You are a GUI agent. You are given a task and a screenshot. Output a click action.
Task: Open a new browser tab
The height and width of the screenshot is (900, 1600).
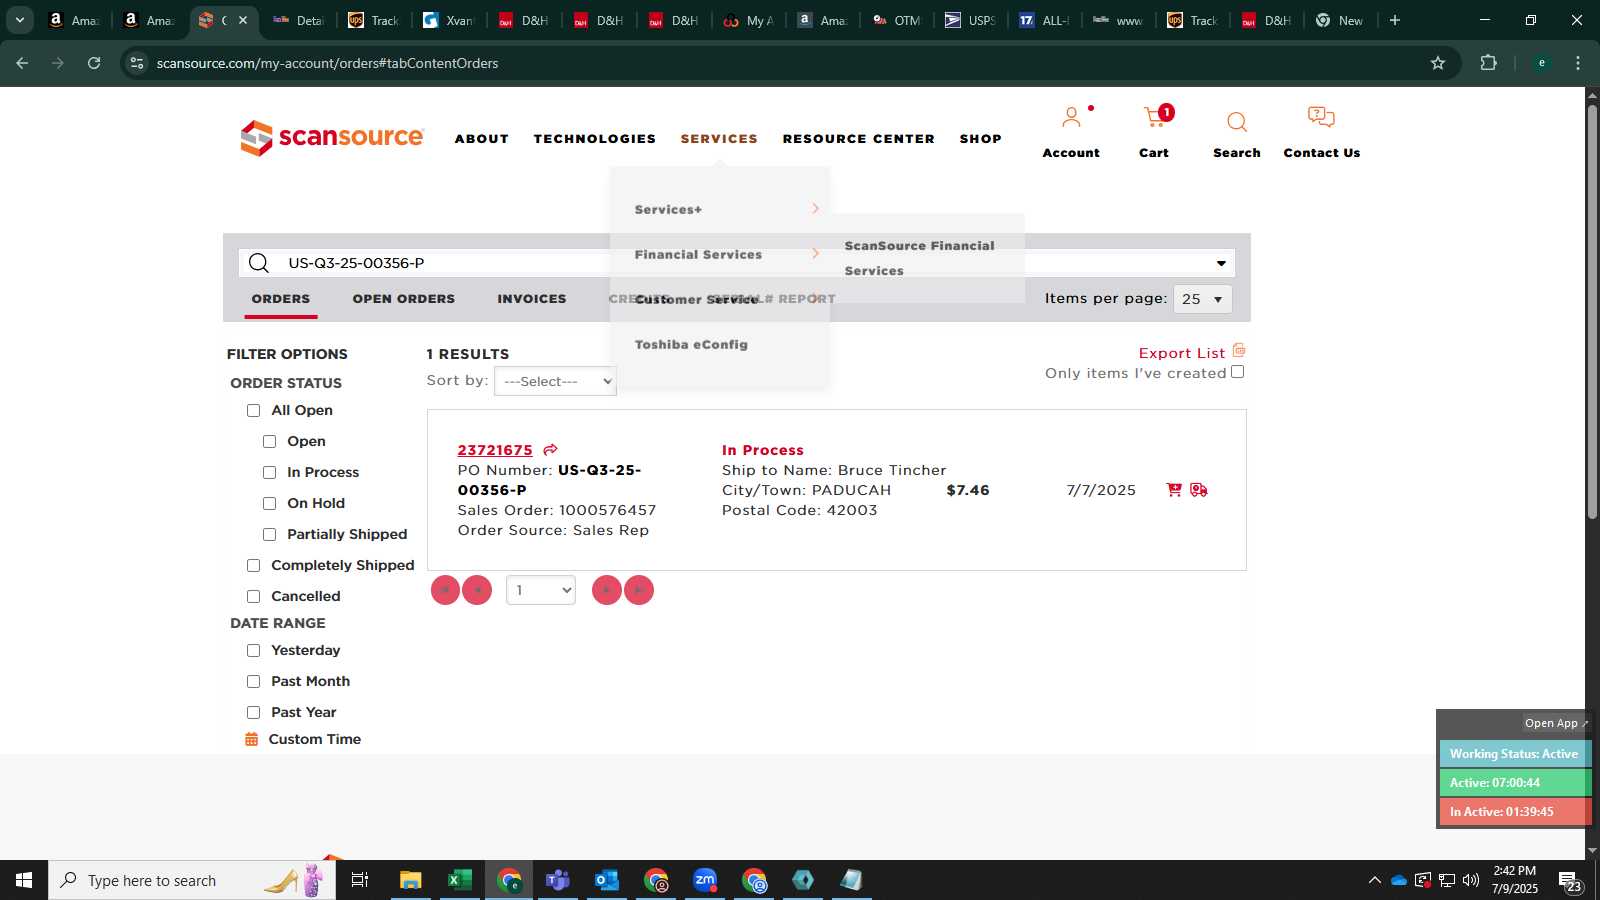tap(1395, 20)
